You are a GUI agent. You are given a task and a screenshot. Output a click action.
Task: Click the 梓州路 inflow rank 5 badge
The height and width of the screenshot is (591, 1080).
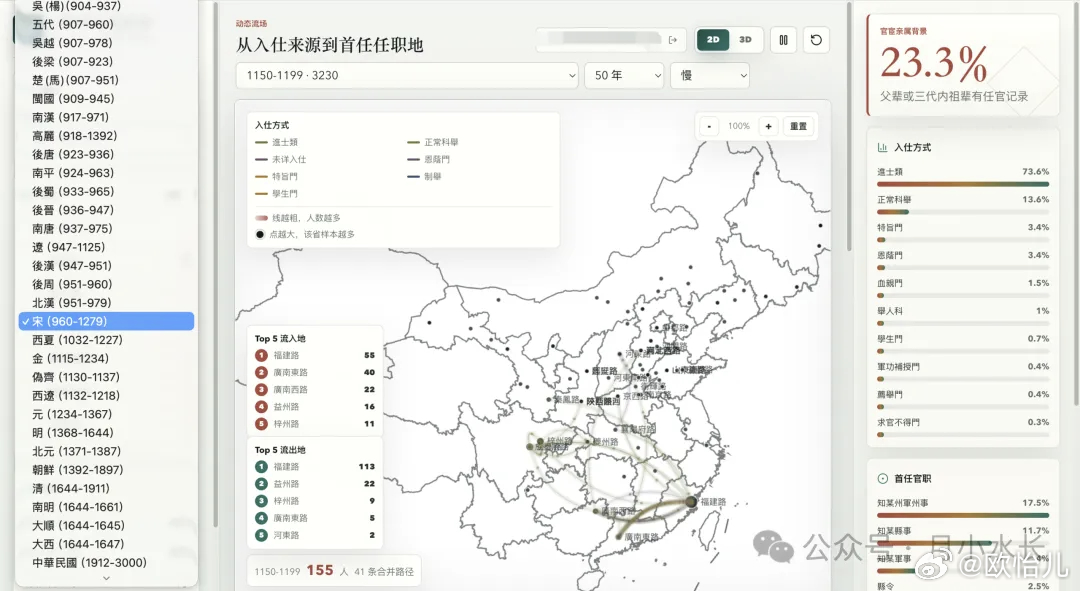[261, 424]
